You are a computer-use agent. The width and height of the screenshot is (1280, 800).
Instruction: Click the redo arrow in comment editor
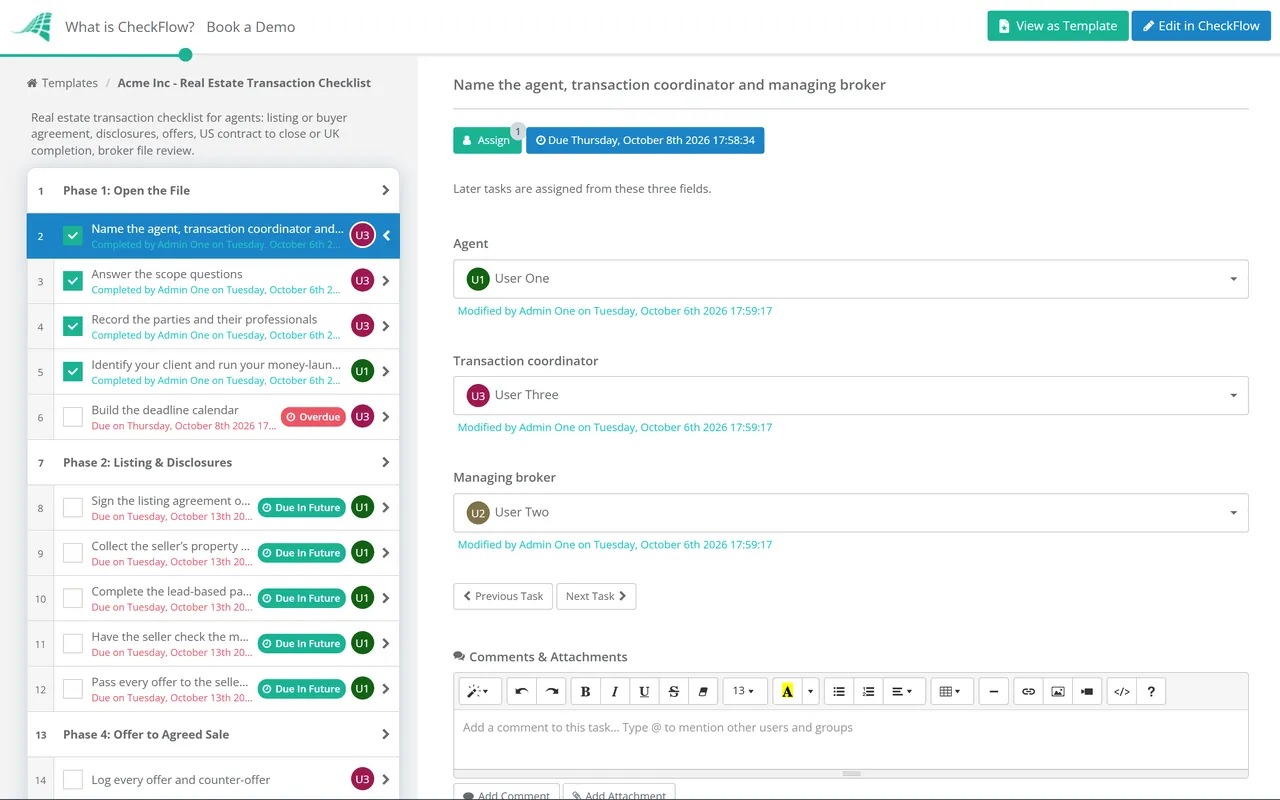point(551,691)
